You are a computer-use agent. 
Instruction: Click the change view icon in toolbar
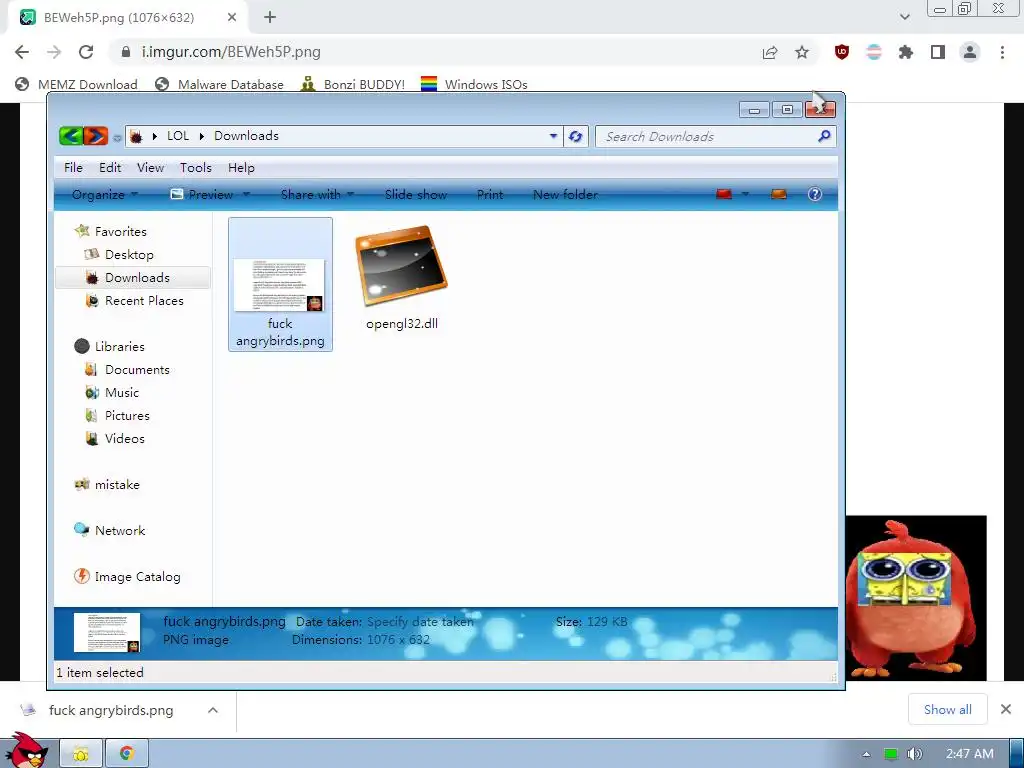[x=724, y=195]
